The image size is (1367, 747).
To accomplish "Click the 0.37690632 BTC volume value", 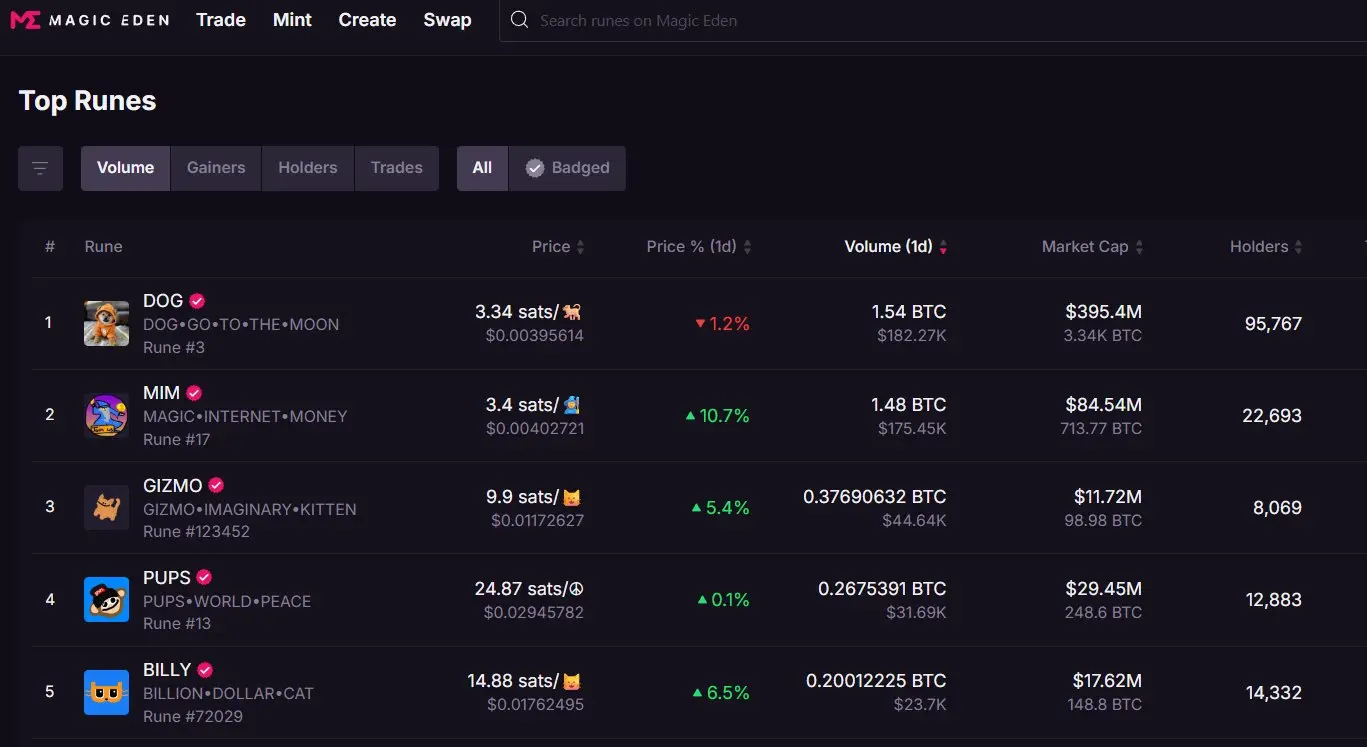I will click(875, 497).
